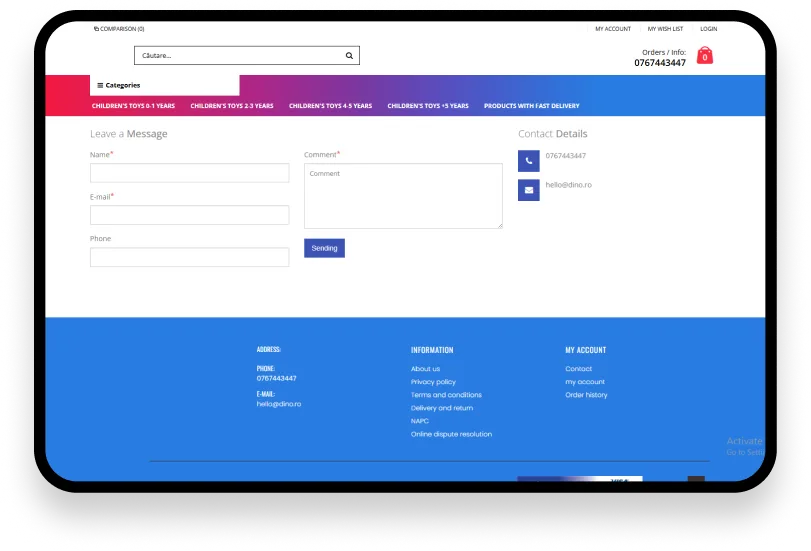Open Products With Fast Delivery menu

coord(532,106)
